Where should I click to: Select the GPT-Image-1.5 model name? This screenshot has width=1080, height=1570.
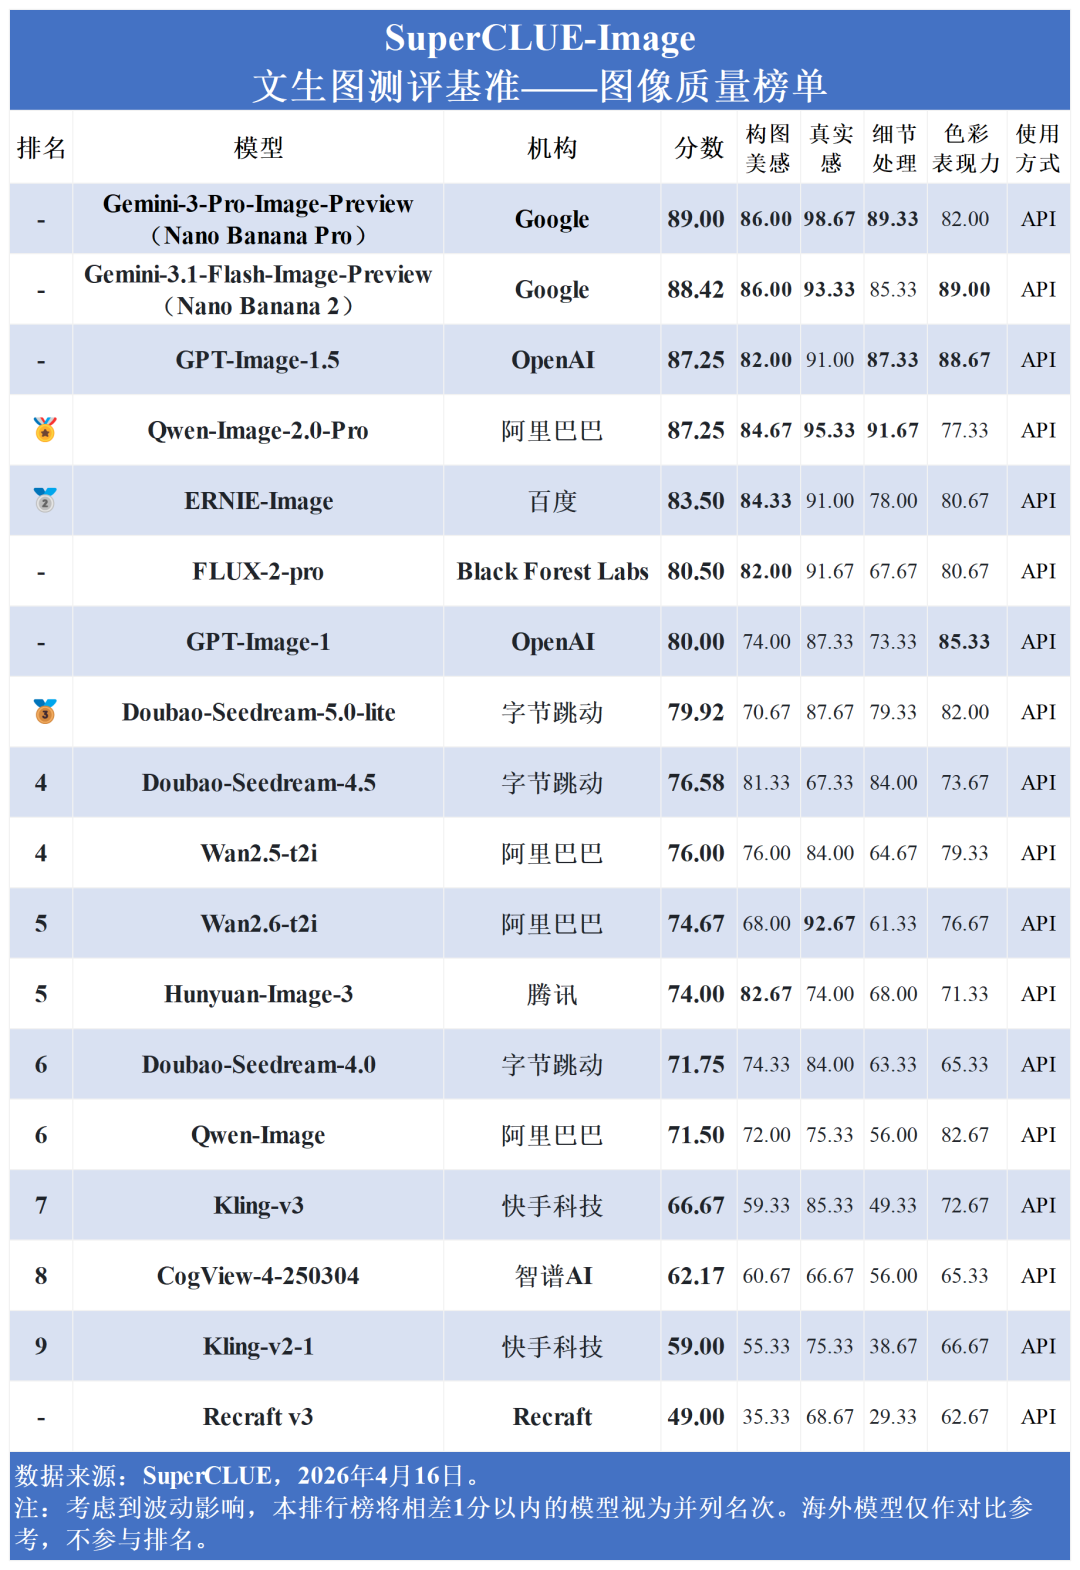pos(258,360)
